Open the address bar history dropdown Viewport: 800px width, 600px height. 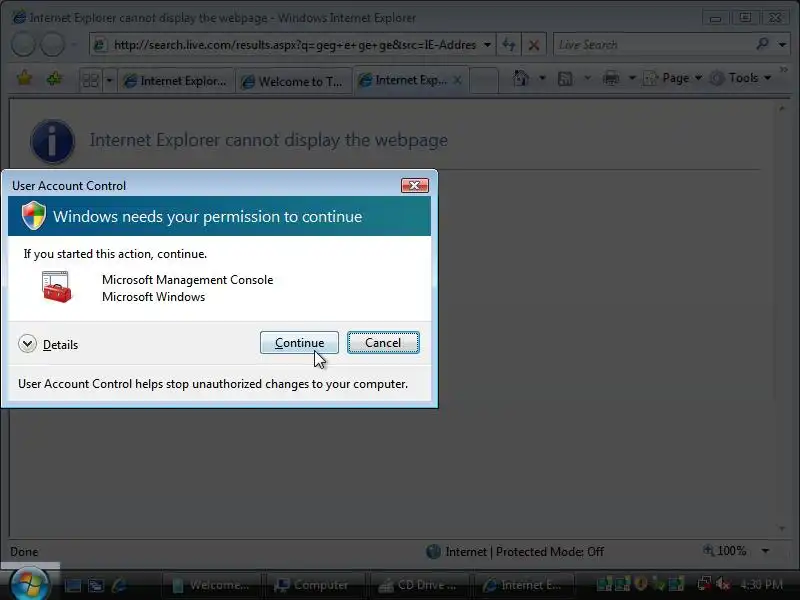487,45
